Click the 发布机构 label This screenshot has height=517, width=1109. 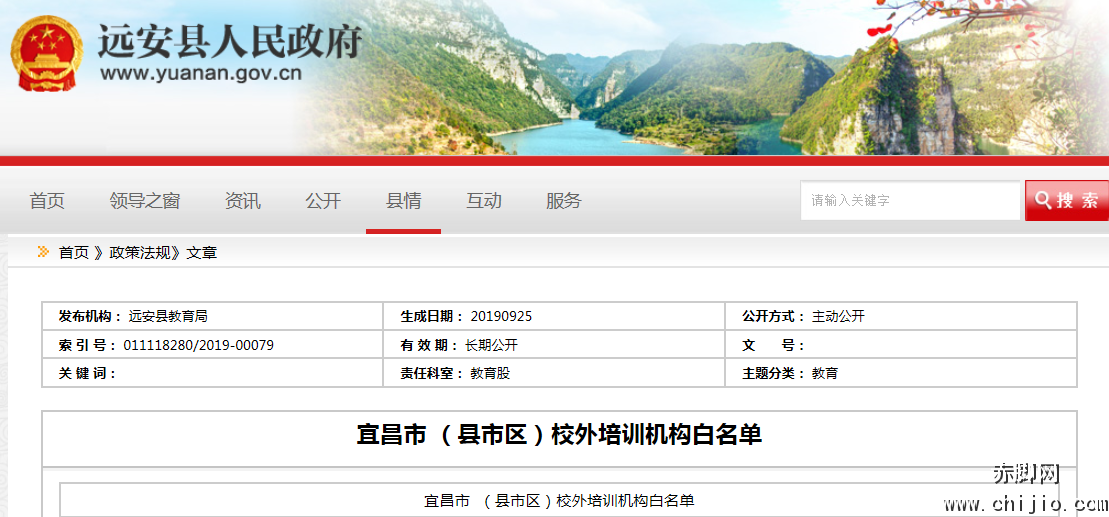point(90,317)
